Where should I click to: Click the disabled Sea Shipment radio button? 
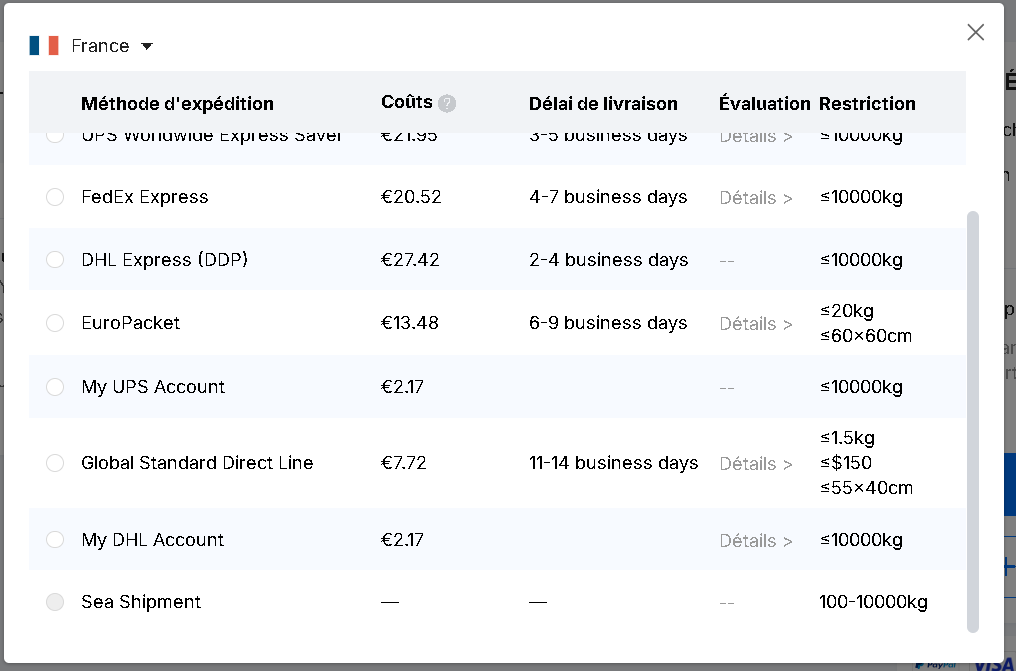point(55,602)
